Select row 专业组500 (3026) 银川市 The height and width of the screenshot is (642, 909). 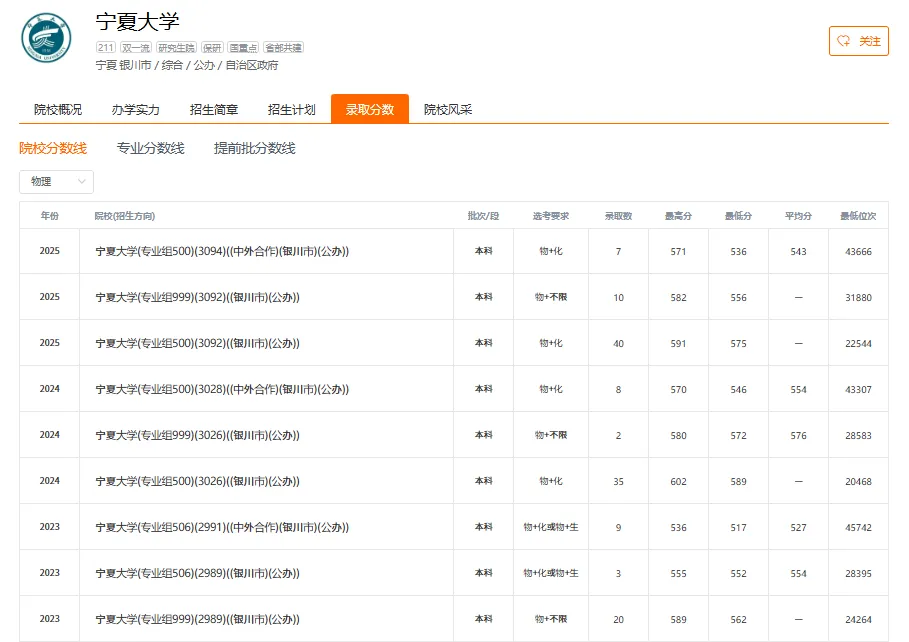(x=454, y=481)
